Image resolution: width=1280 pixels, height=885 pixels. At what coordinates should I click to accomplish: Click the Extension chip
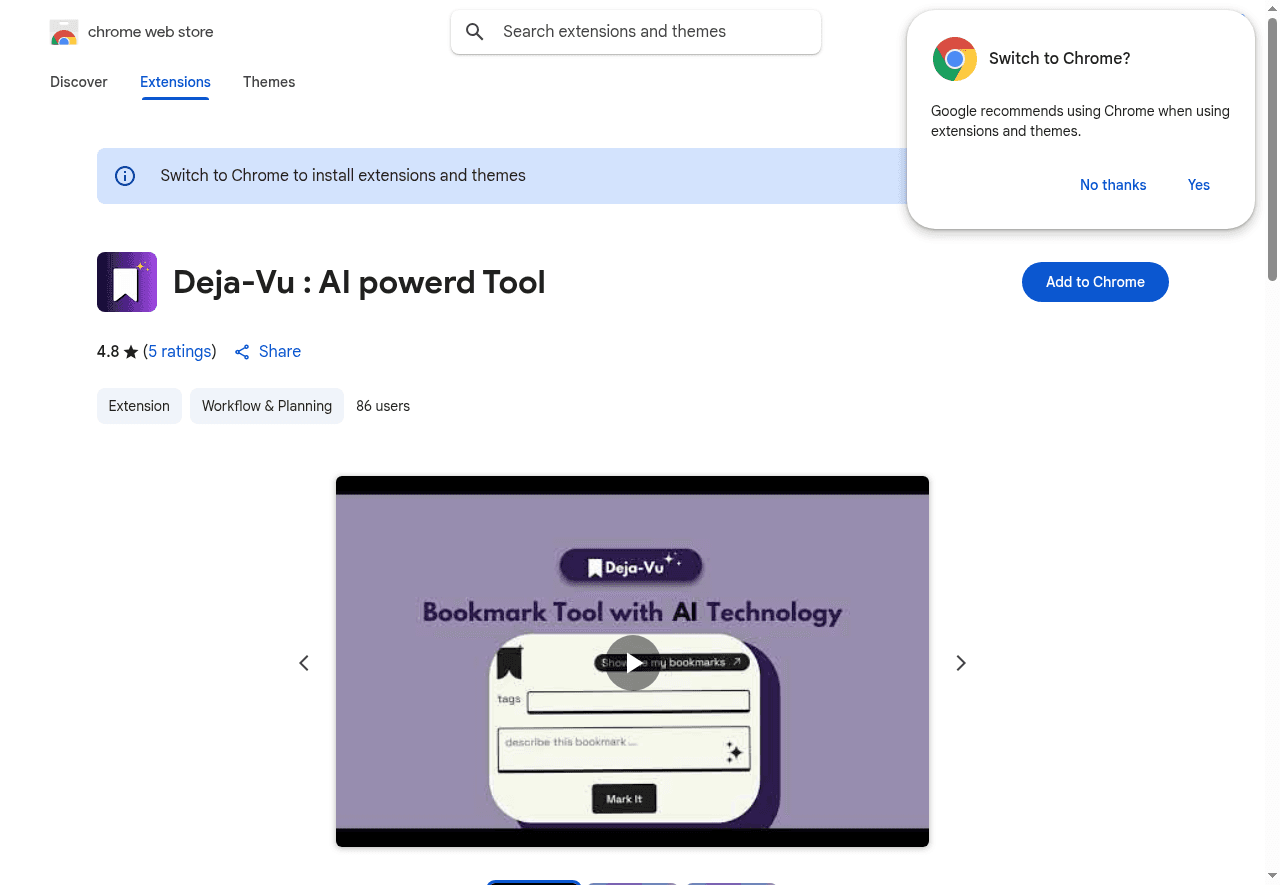pos(139,406)
